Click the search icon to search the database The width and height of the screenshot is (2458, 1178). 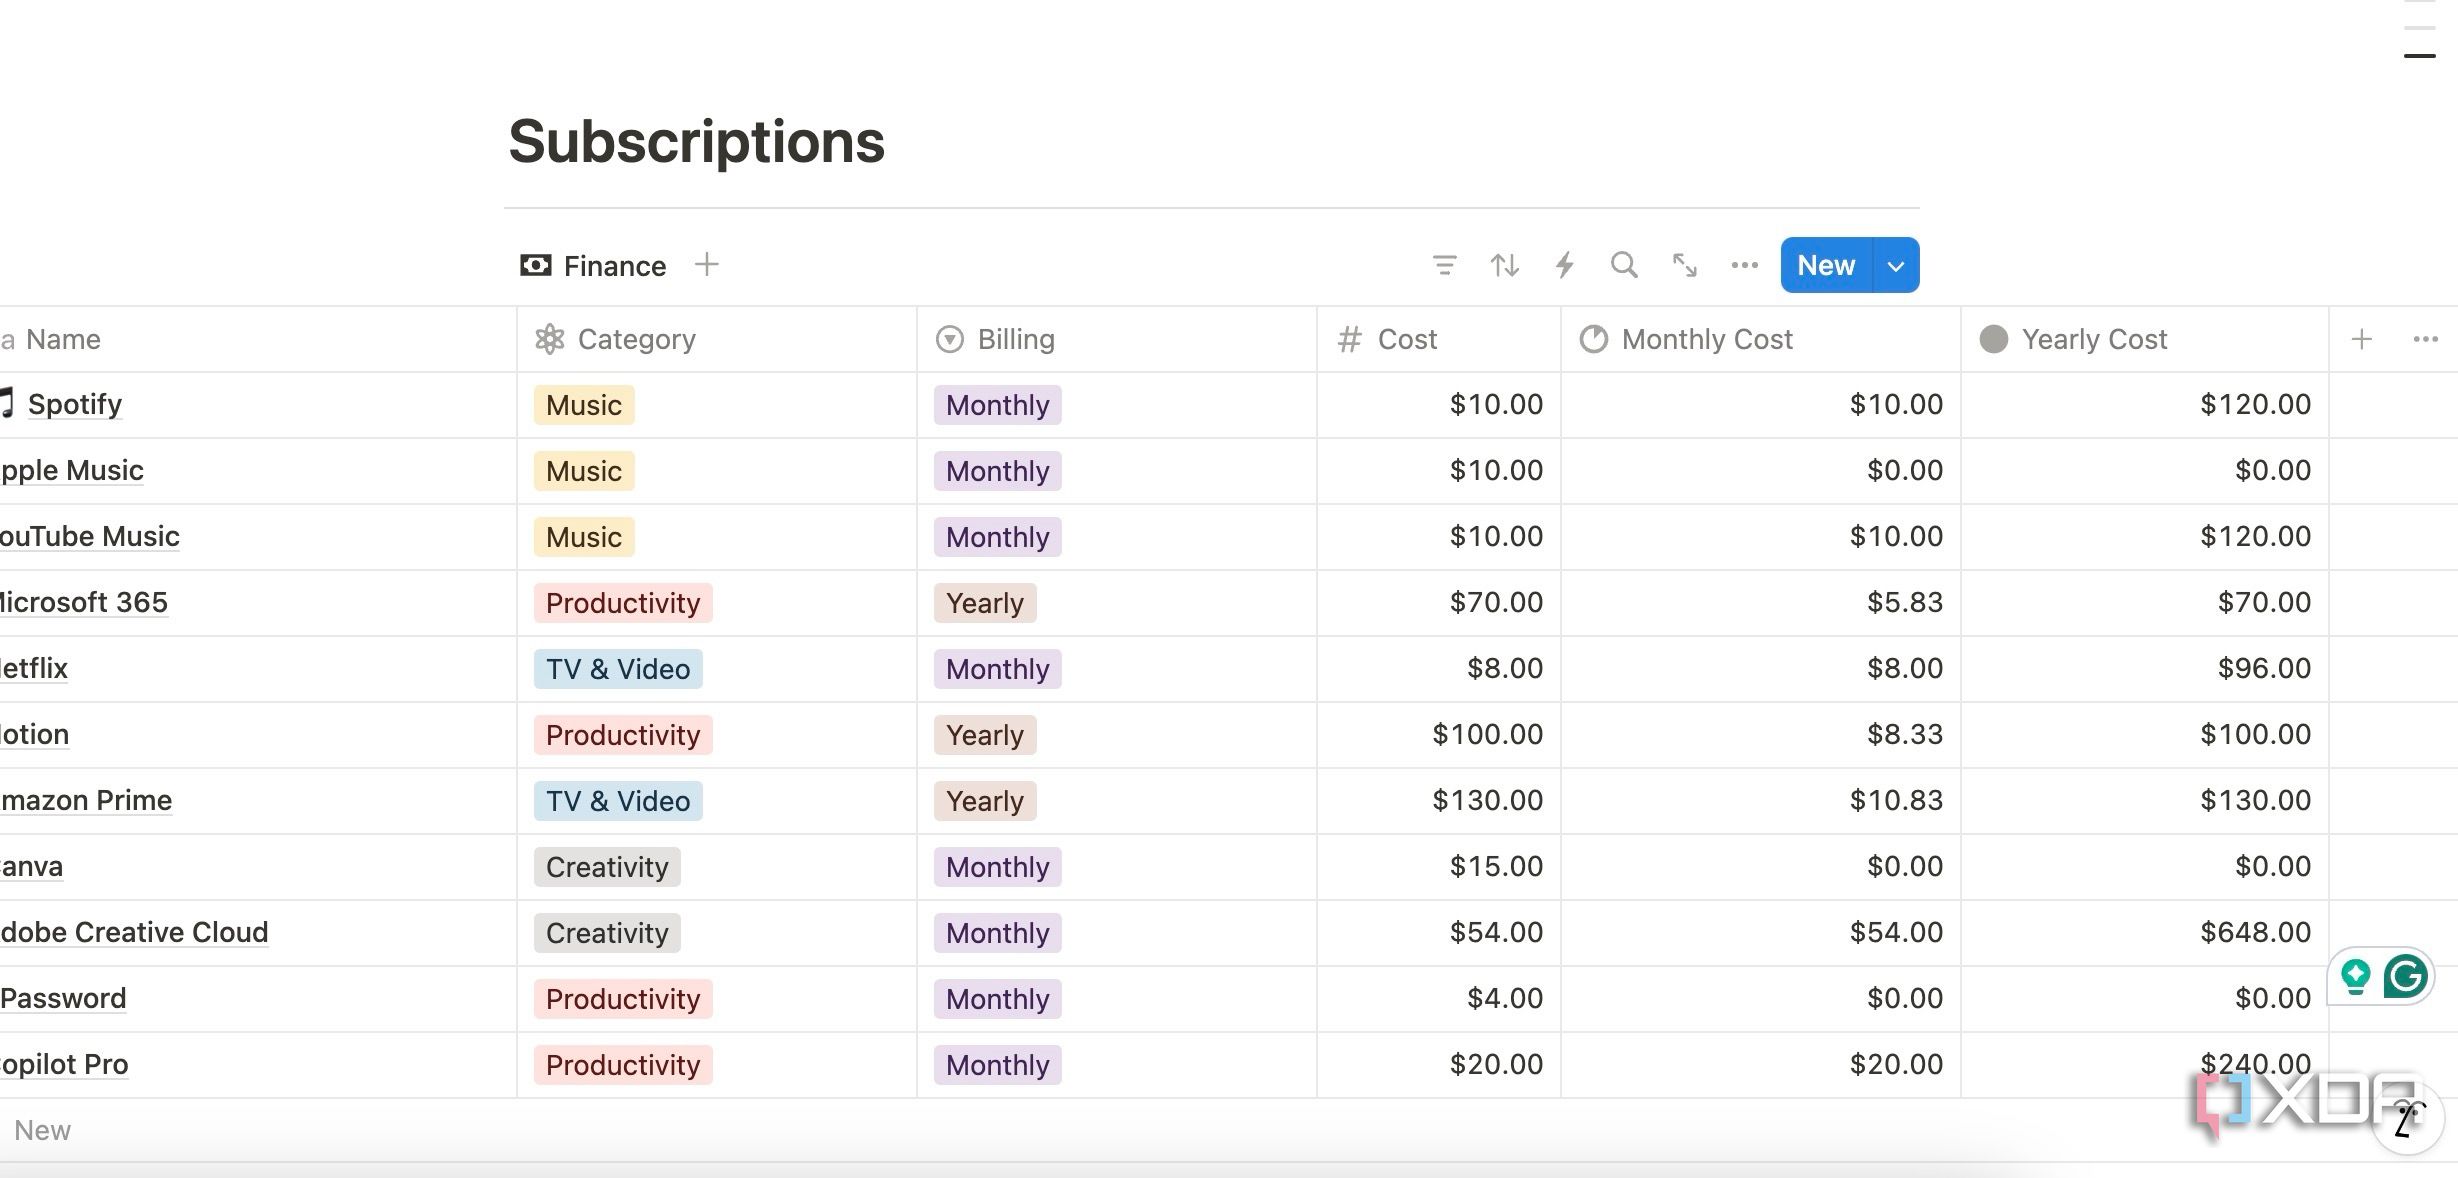[x=1623, y=265]
